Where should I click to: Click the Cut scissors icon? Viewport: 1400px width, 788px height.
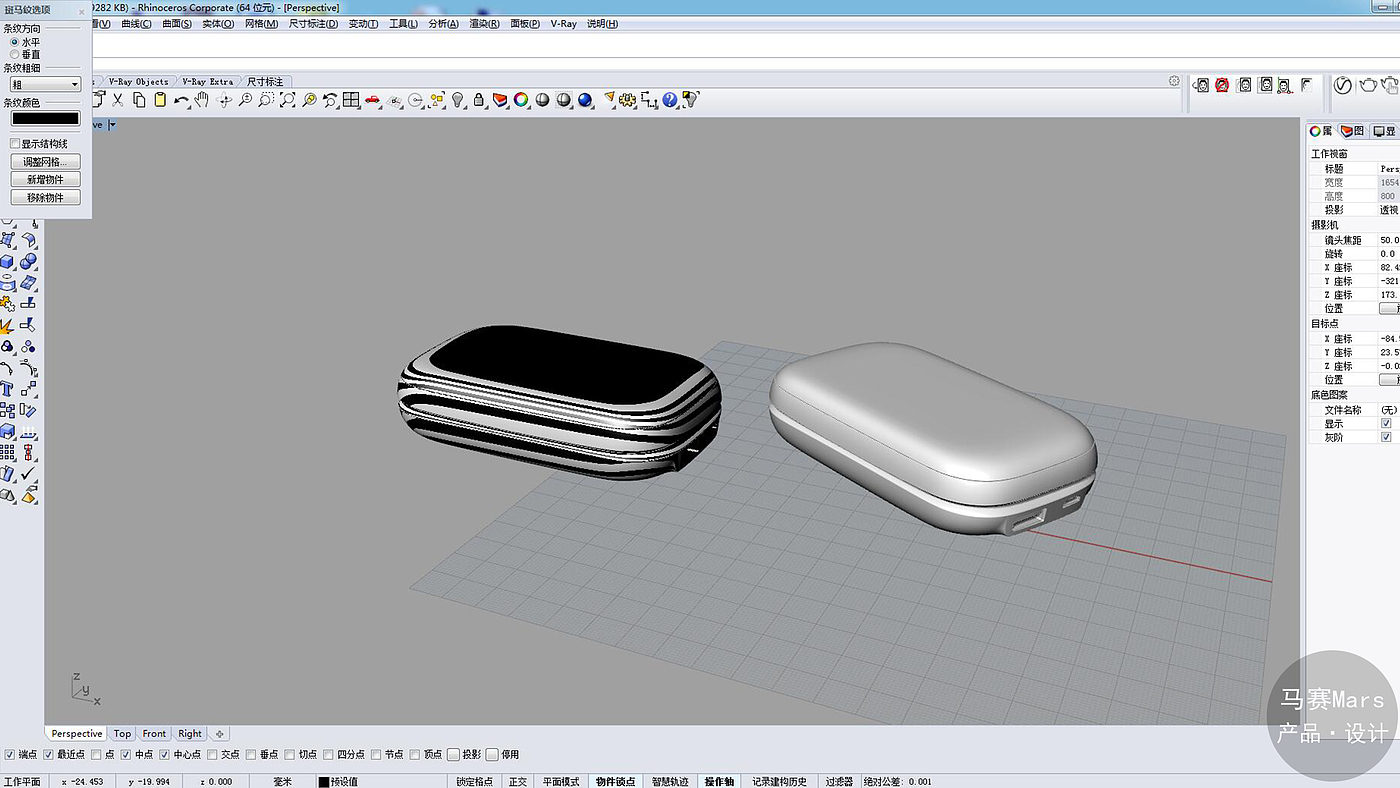(118, 100)
